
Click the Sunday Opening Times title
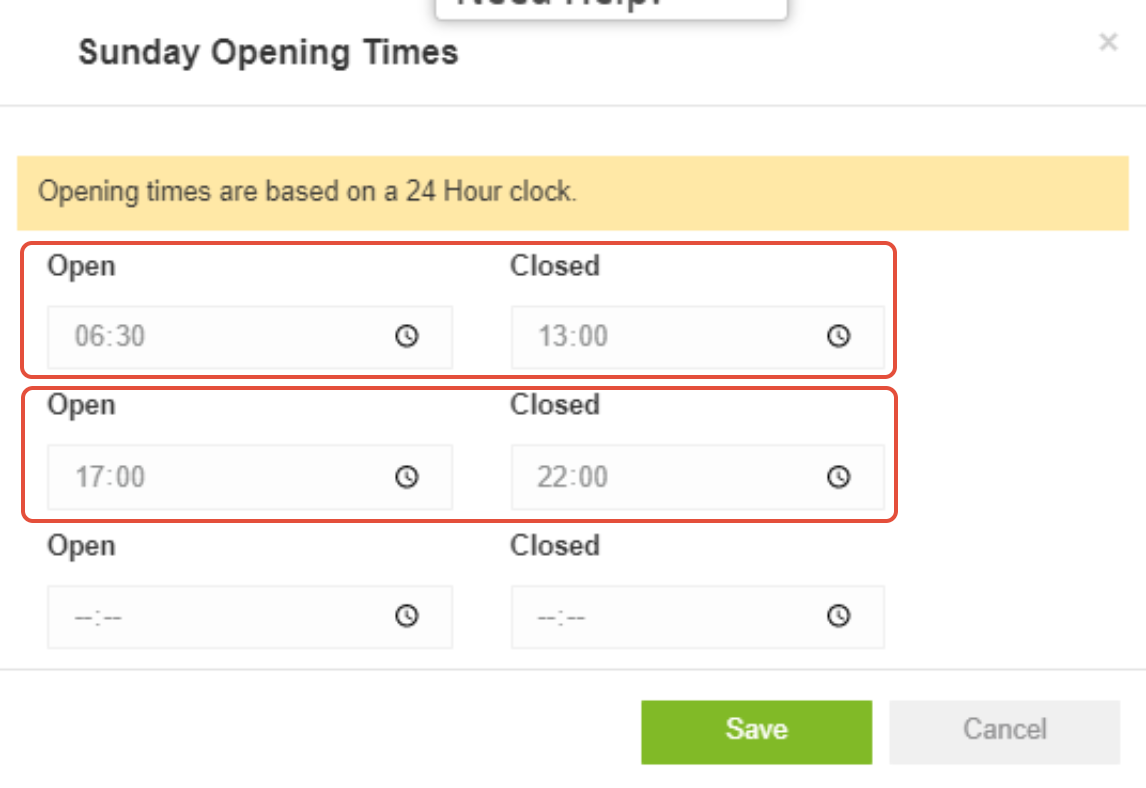coord(268,52)
